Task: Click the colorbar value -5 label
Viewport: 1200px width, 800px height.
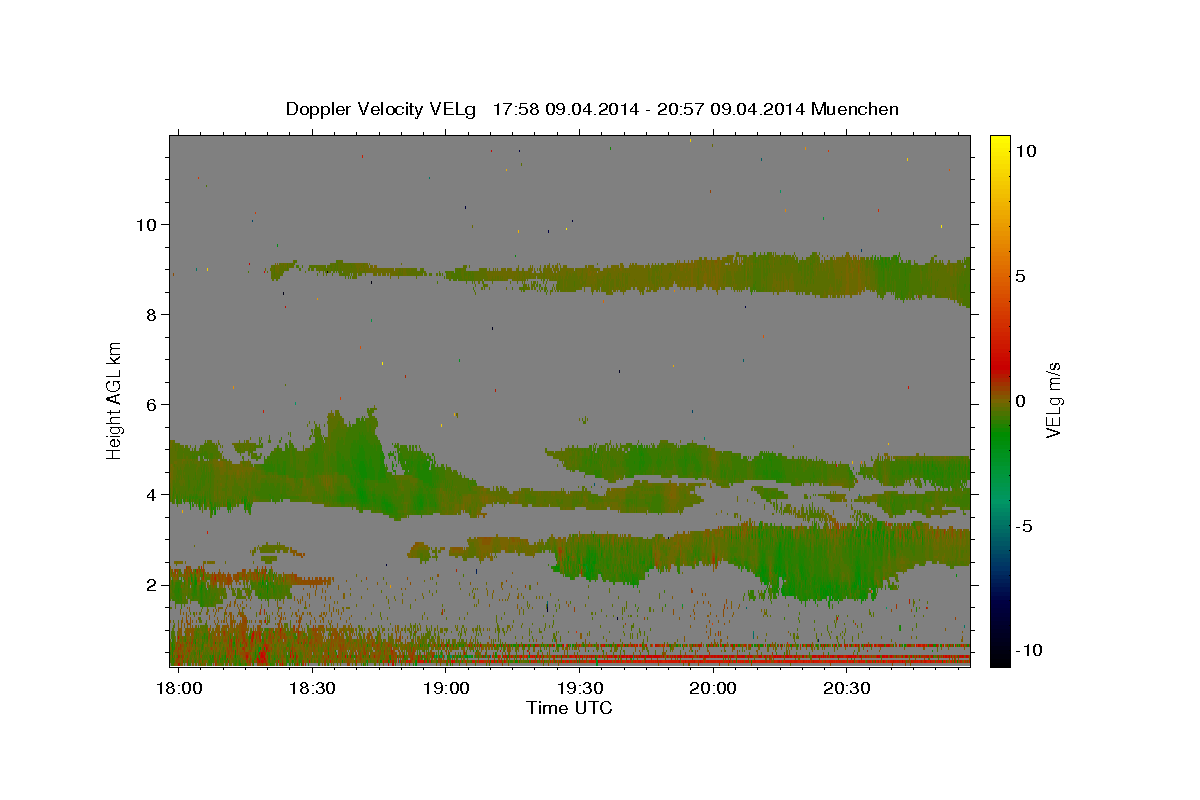Action: tap(1023, 526)
